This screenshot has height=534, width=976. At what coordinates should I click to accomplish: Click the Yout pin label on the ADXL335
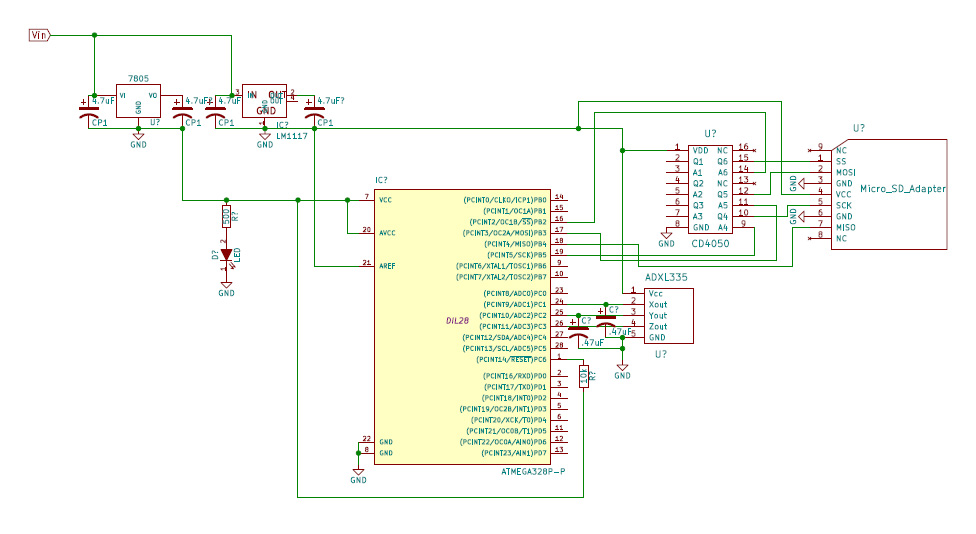point(658,316)
